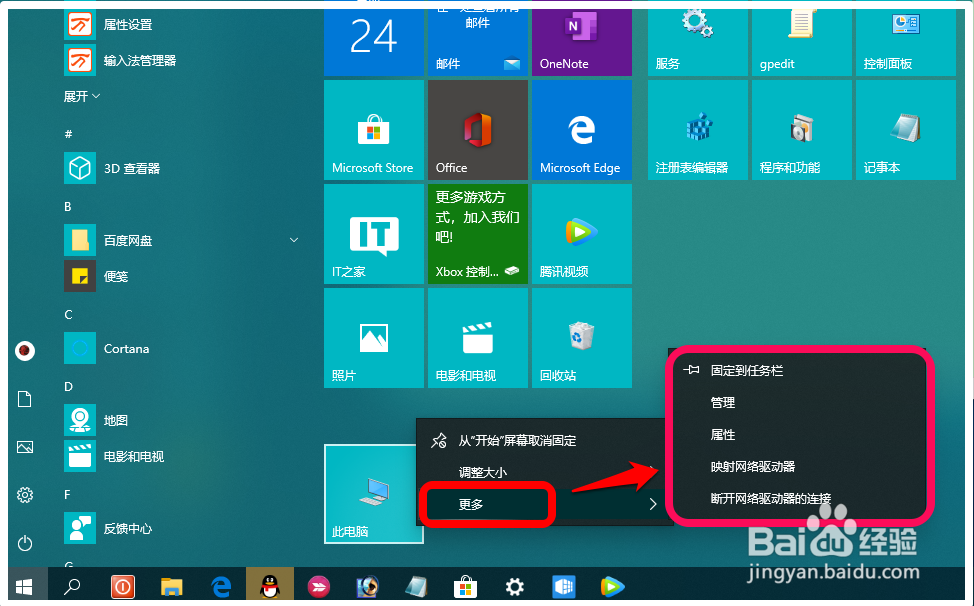This screenshot has height=606, width=974.
Task: Choose 属性 in the submenu
Action: [799, 435]
